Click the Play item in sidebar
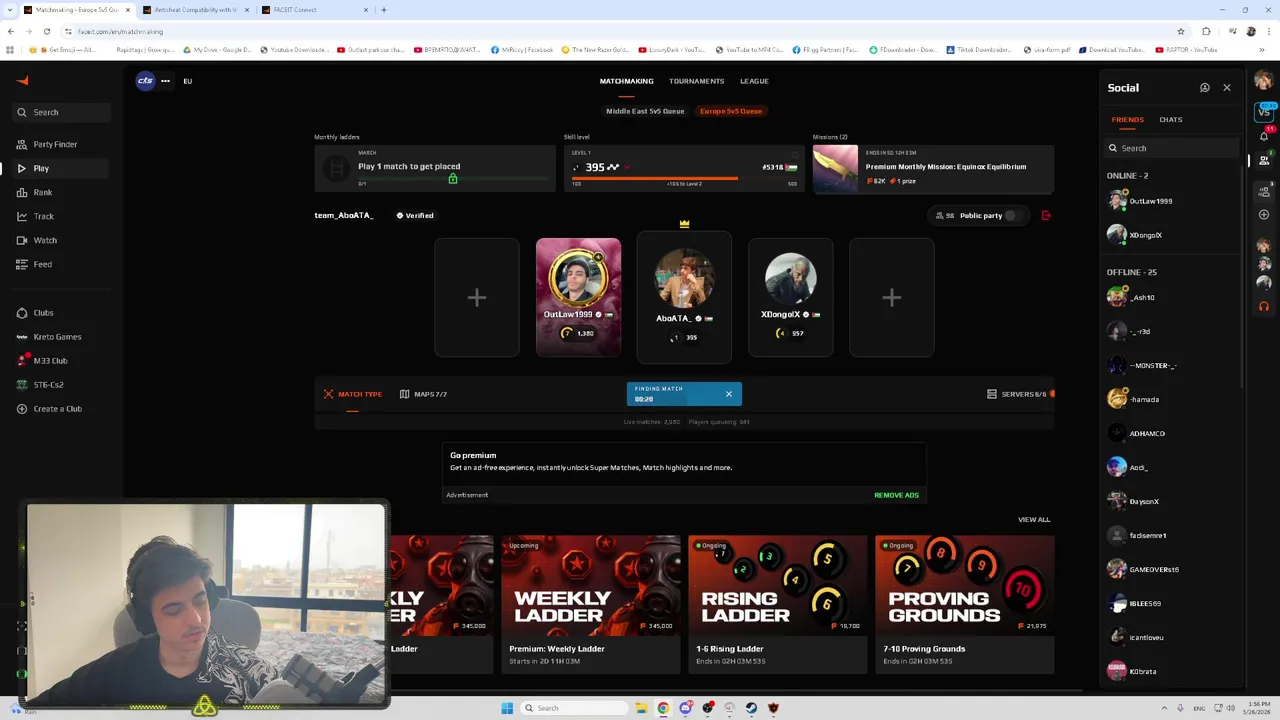Image resolution: width=1280 pixels, height=720 pixels. coord(62,168)
